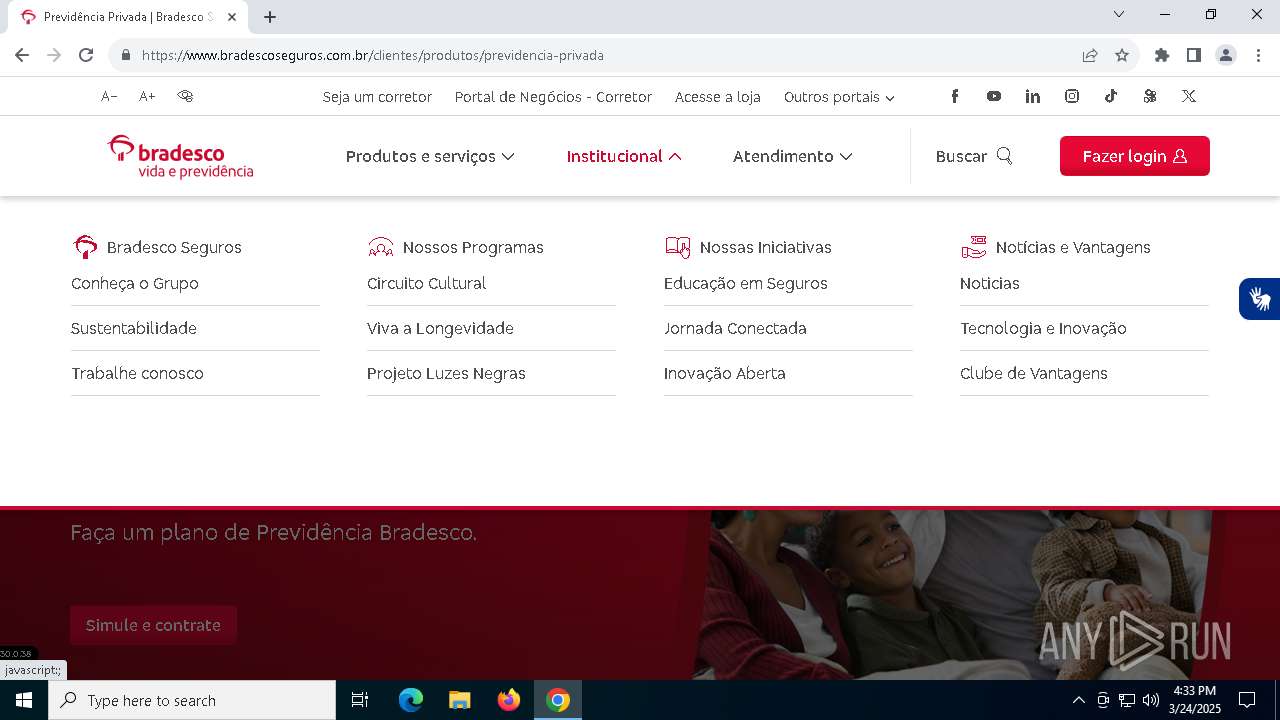View site information lock icon

(x=125, y=55)
